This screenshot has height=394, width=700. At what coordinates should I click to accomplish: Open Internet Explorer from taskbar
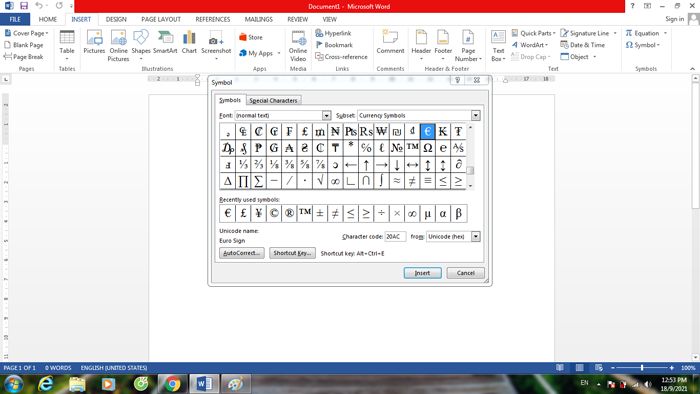click(45, 384)
